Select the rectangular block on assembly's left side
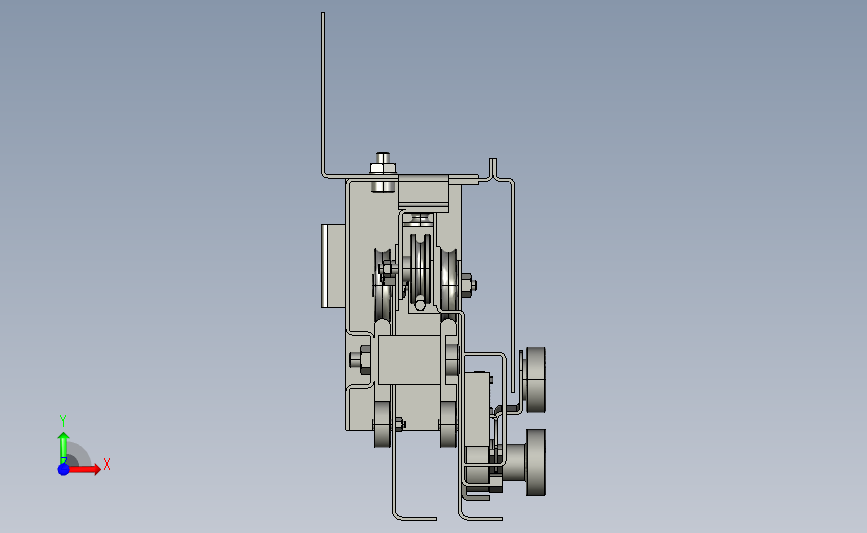The width and height of the screenshot is (867, 533). click(333, 266)
